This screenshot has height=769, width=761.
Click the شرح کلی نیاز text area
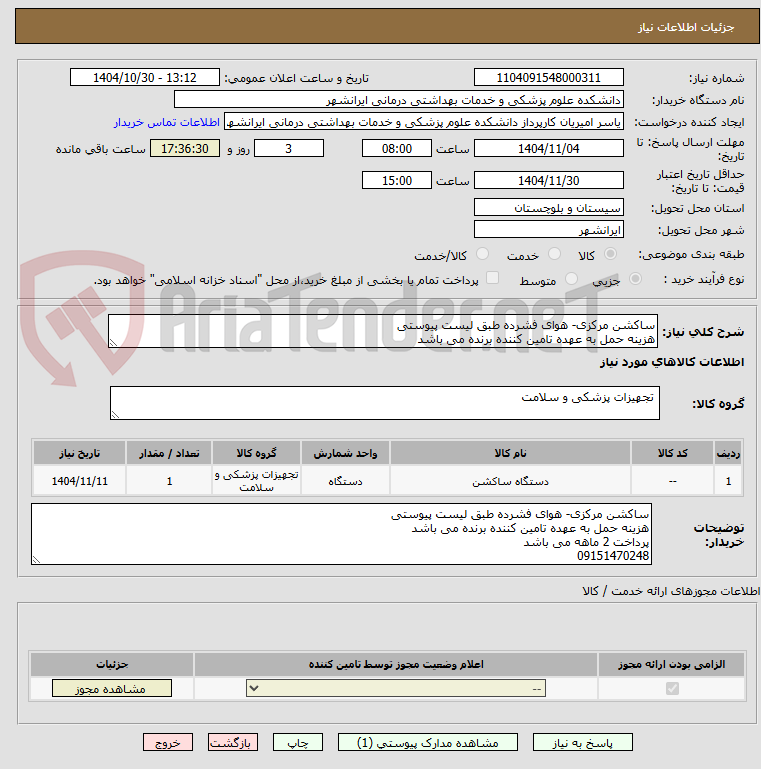click(383, 332)
